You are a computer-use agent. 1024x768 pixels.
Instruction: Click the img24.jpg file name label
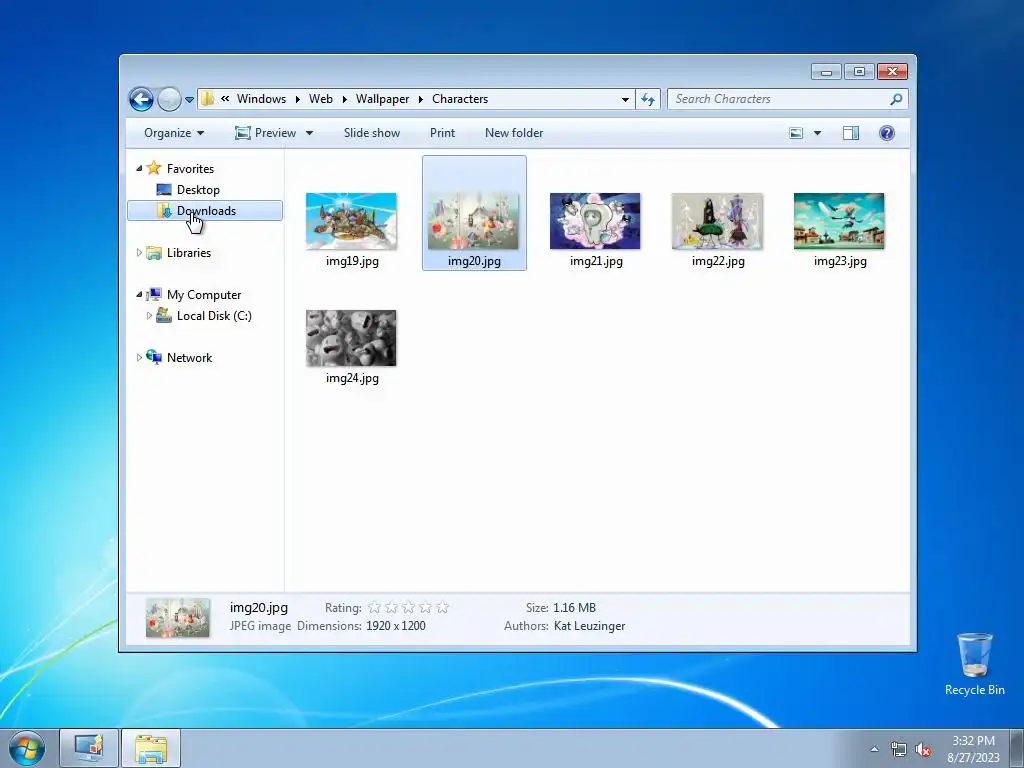[352, 377]
